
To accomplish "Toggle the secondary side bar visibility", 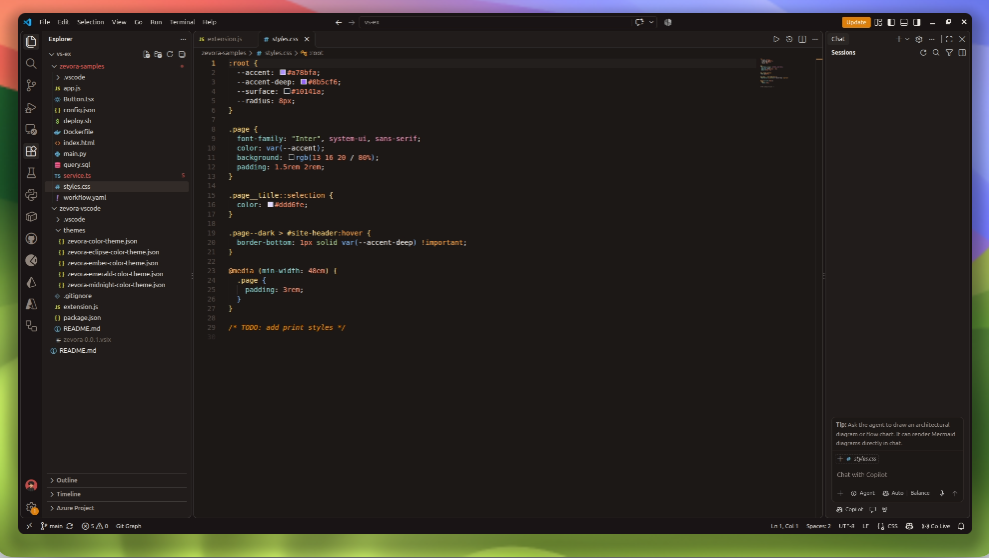I will (916, 22).
